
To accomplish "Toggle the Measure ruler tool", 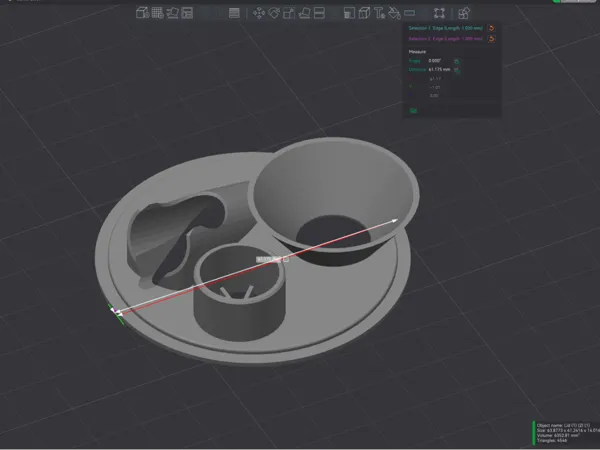I will (409, 13).
